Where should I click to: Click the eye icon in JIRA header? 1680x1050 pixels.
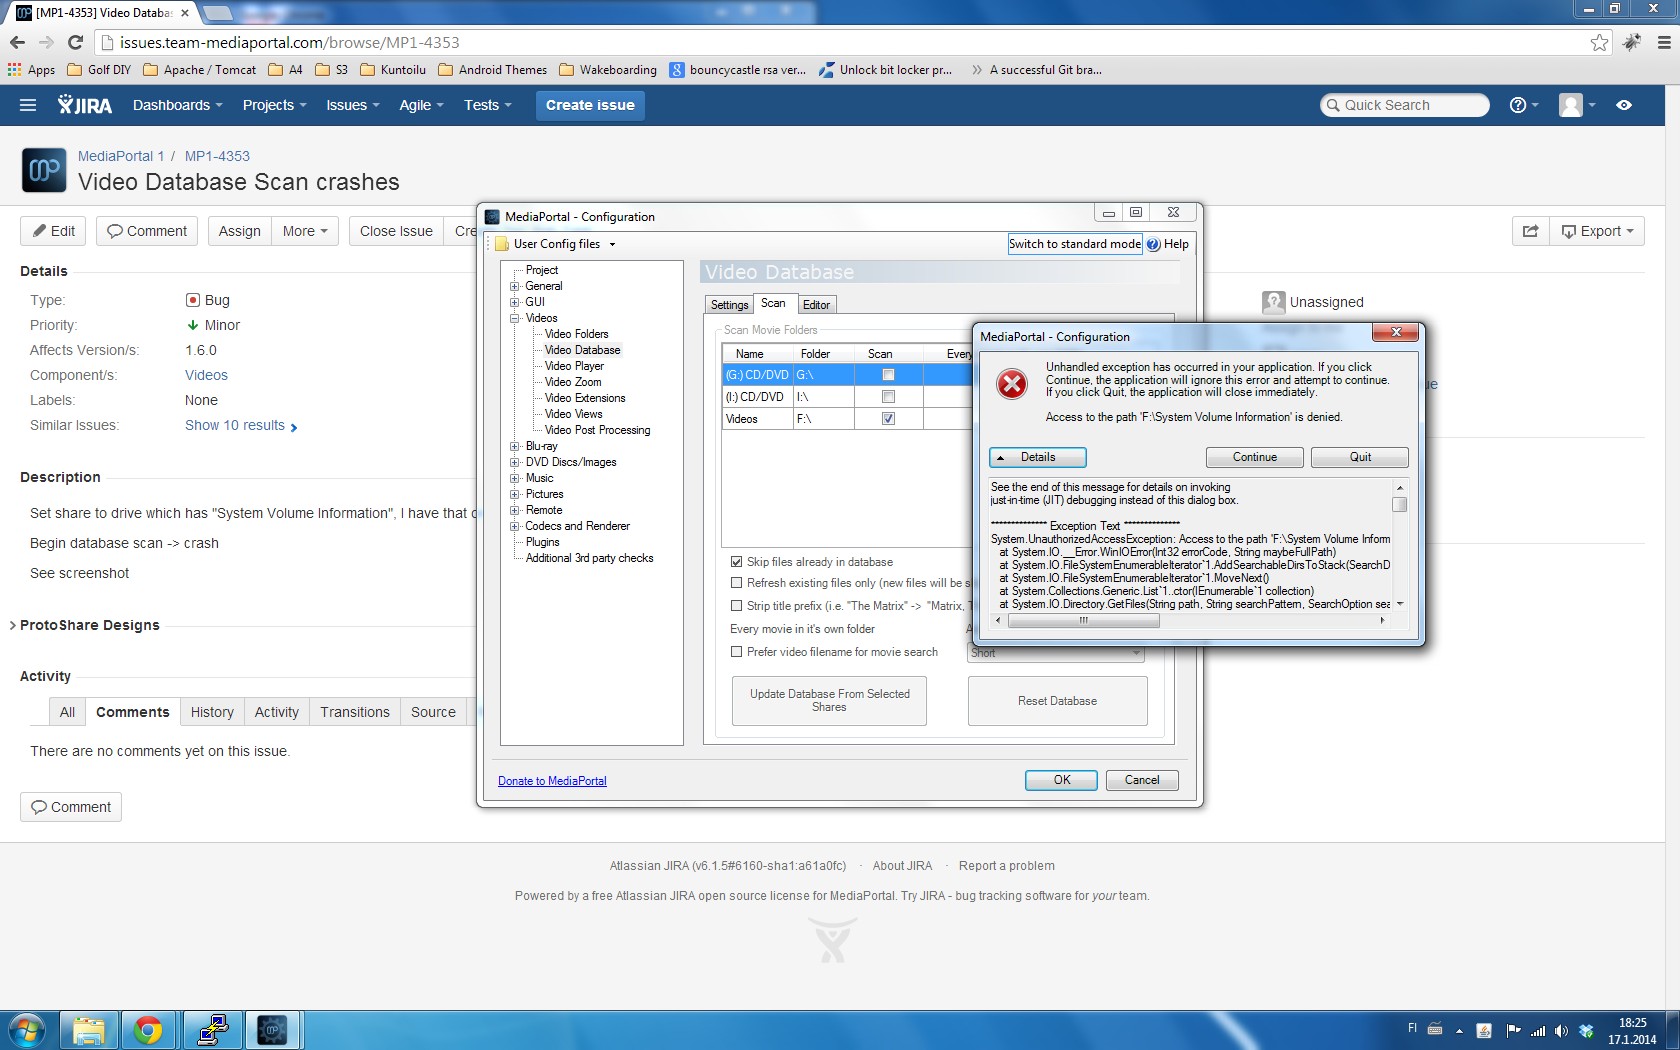(x=1624, y=105)
